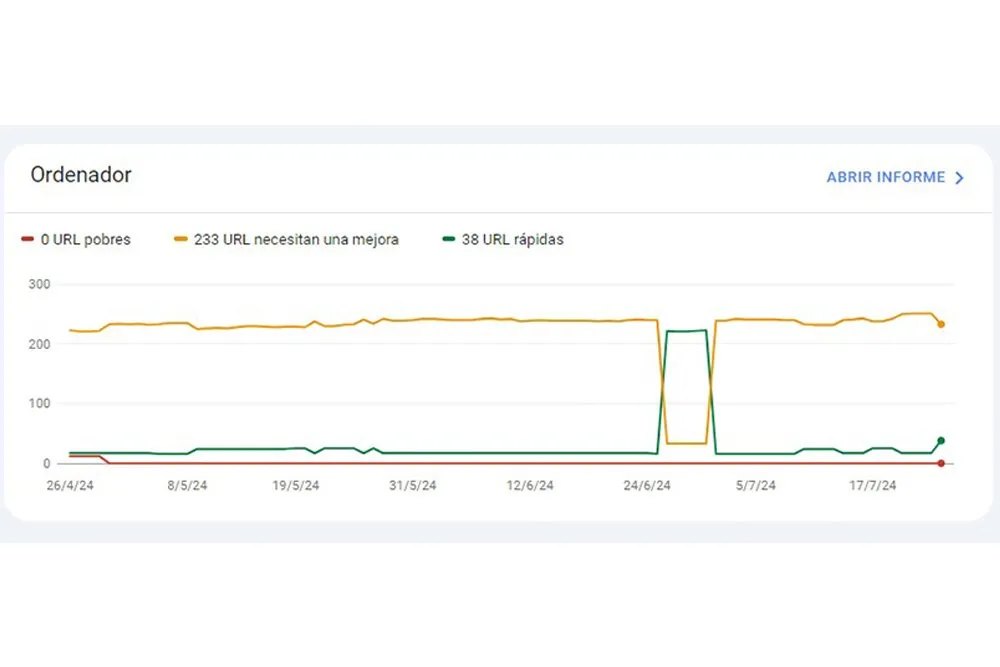Select the '38 URL rápidas' legend label

pyautogui.click(x=513, y=240)
